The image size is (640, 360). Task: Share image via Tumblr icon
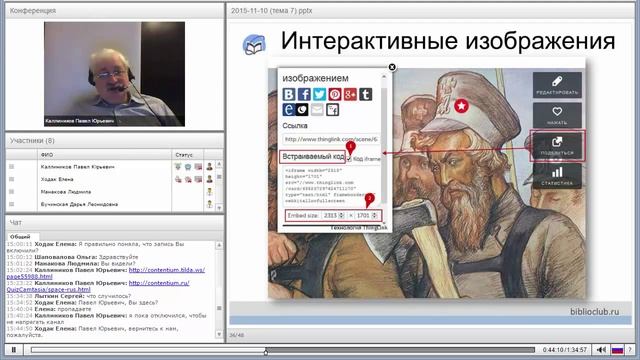pos(365,94)
